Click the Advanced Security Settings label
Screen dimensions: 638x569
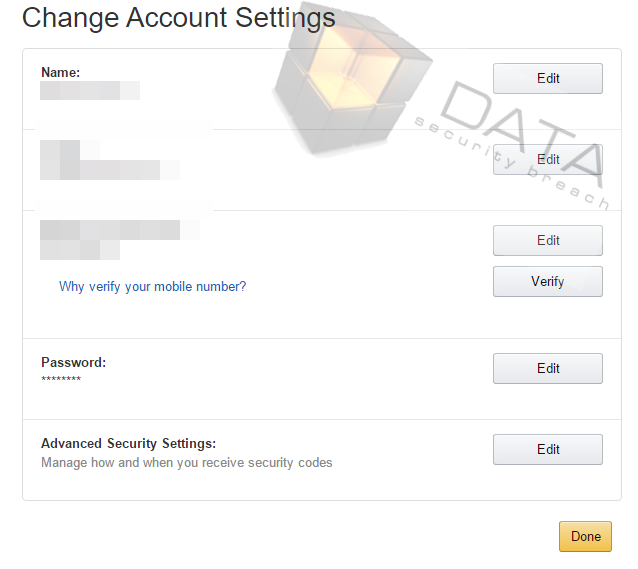point(129,443)
